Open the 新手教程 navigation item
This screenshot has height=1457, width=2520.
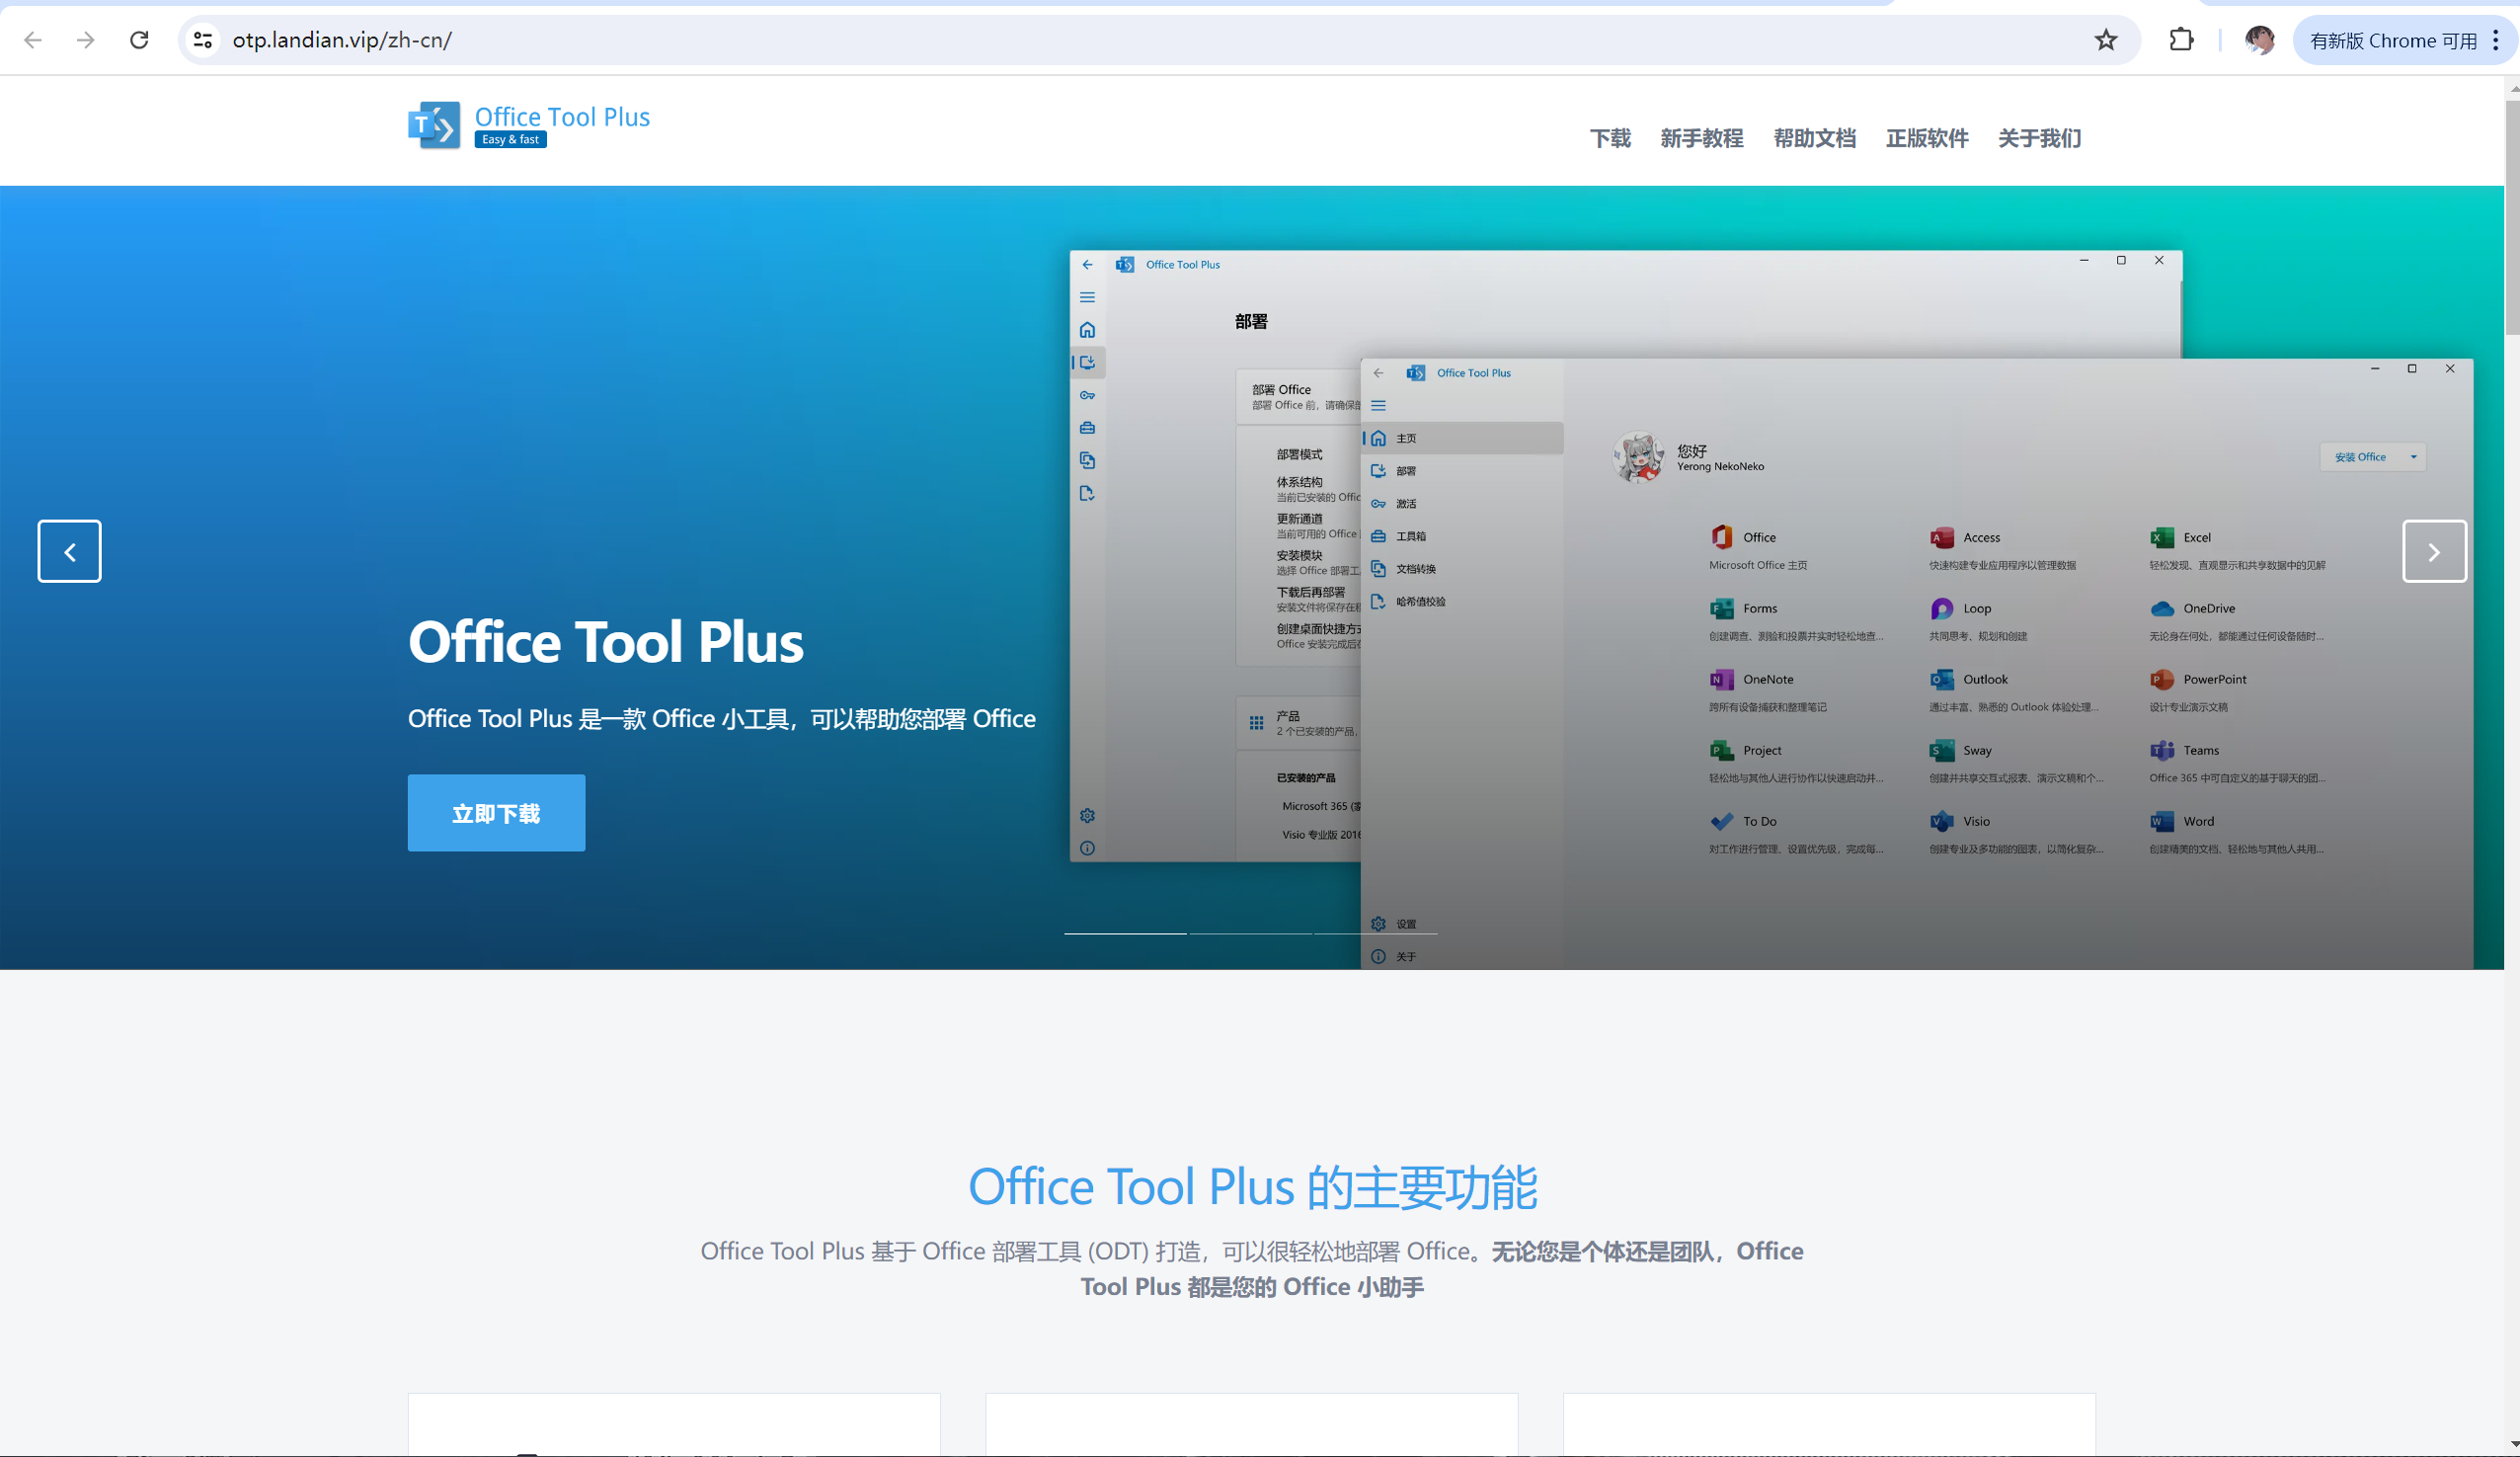click(1701, 138)
